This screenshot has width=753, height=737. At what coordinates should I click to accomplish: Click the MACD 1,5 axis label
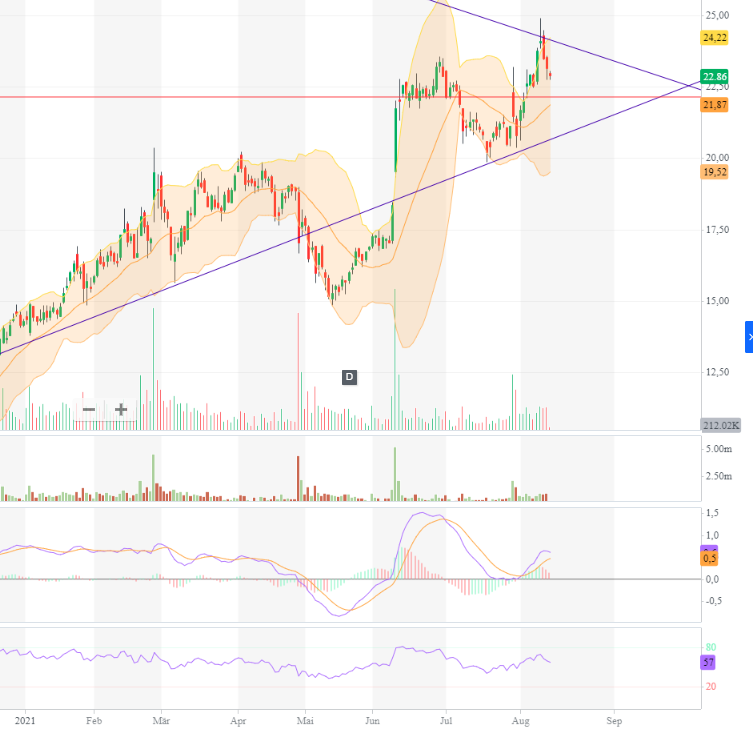[712, 513]
